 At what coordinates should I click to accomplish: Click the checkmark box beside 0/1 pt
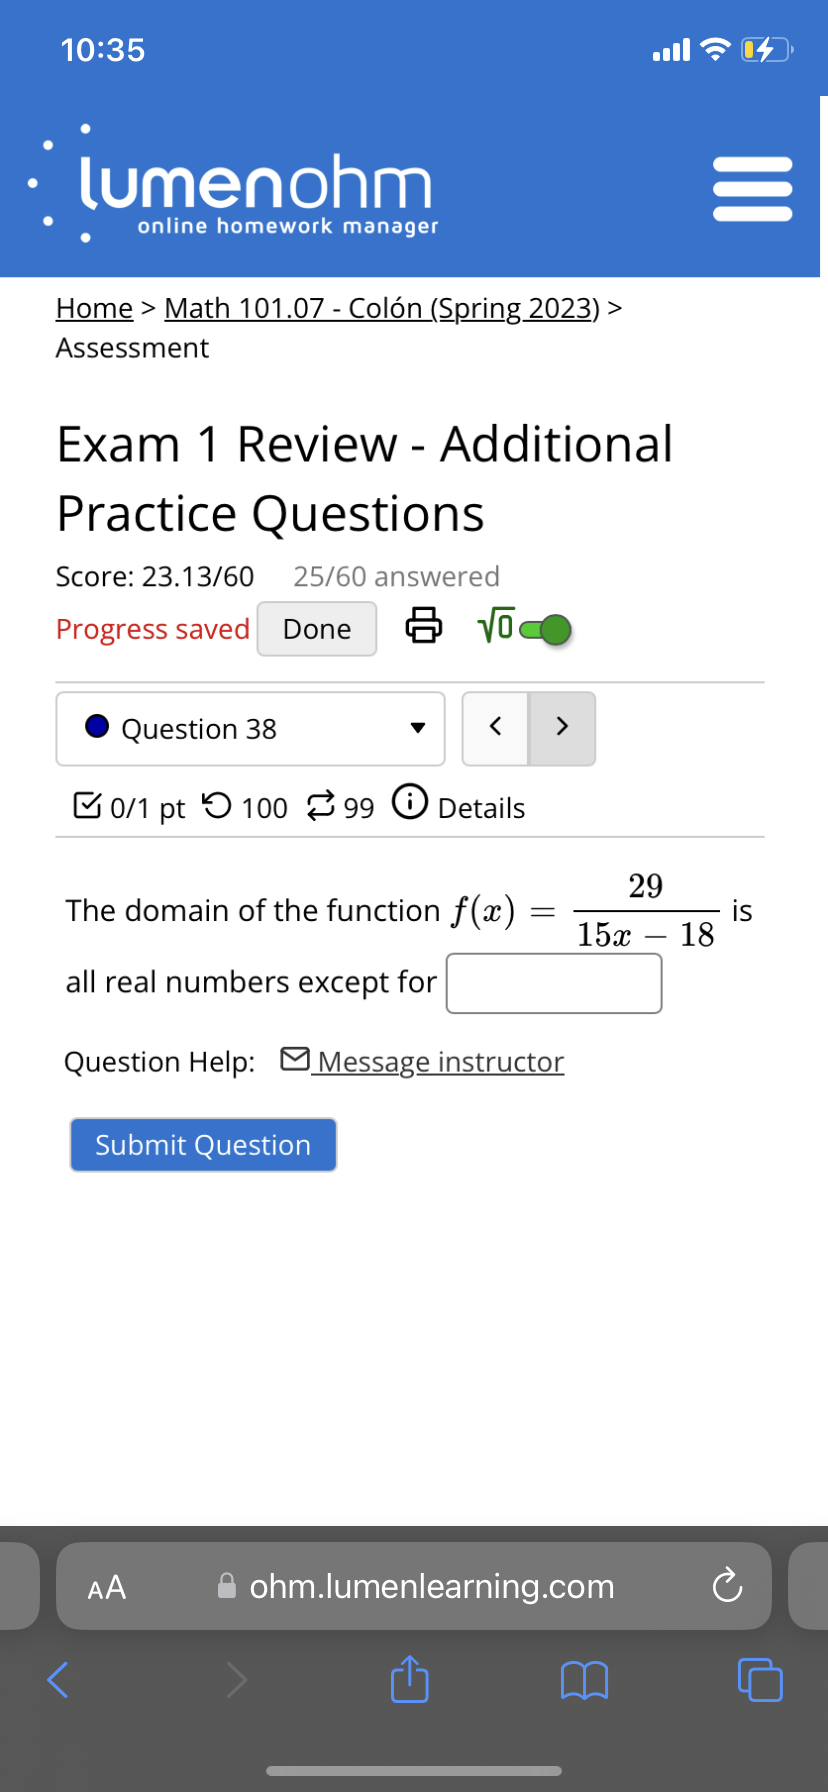(x=88, y=804)
